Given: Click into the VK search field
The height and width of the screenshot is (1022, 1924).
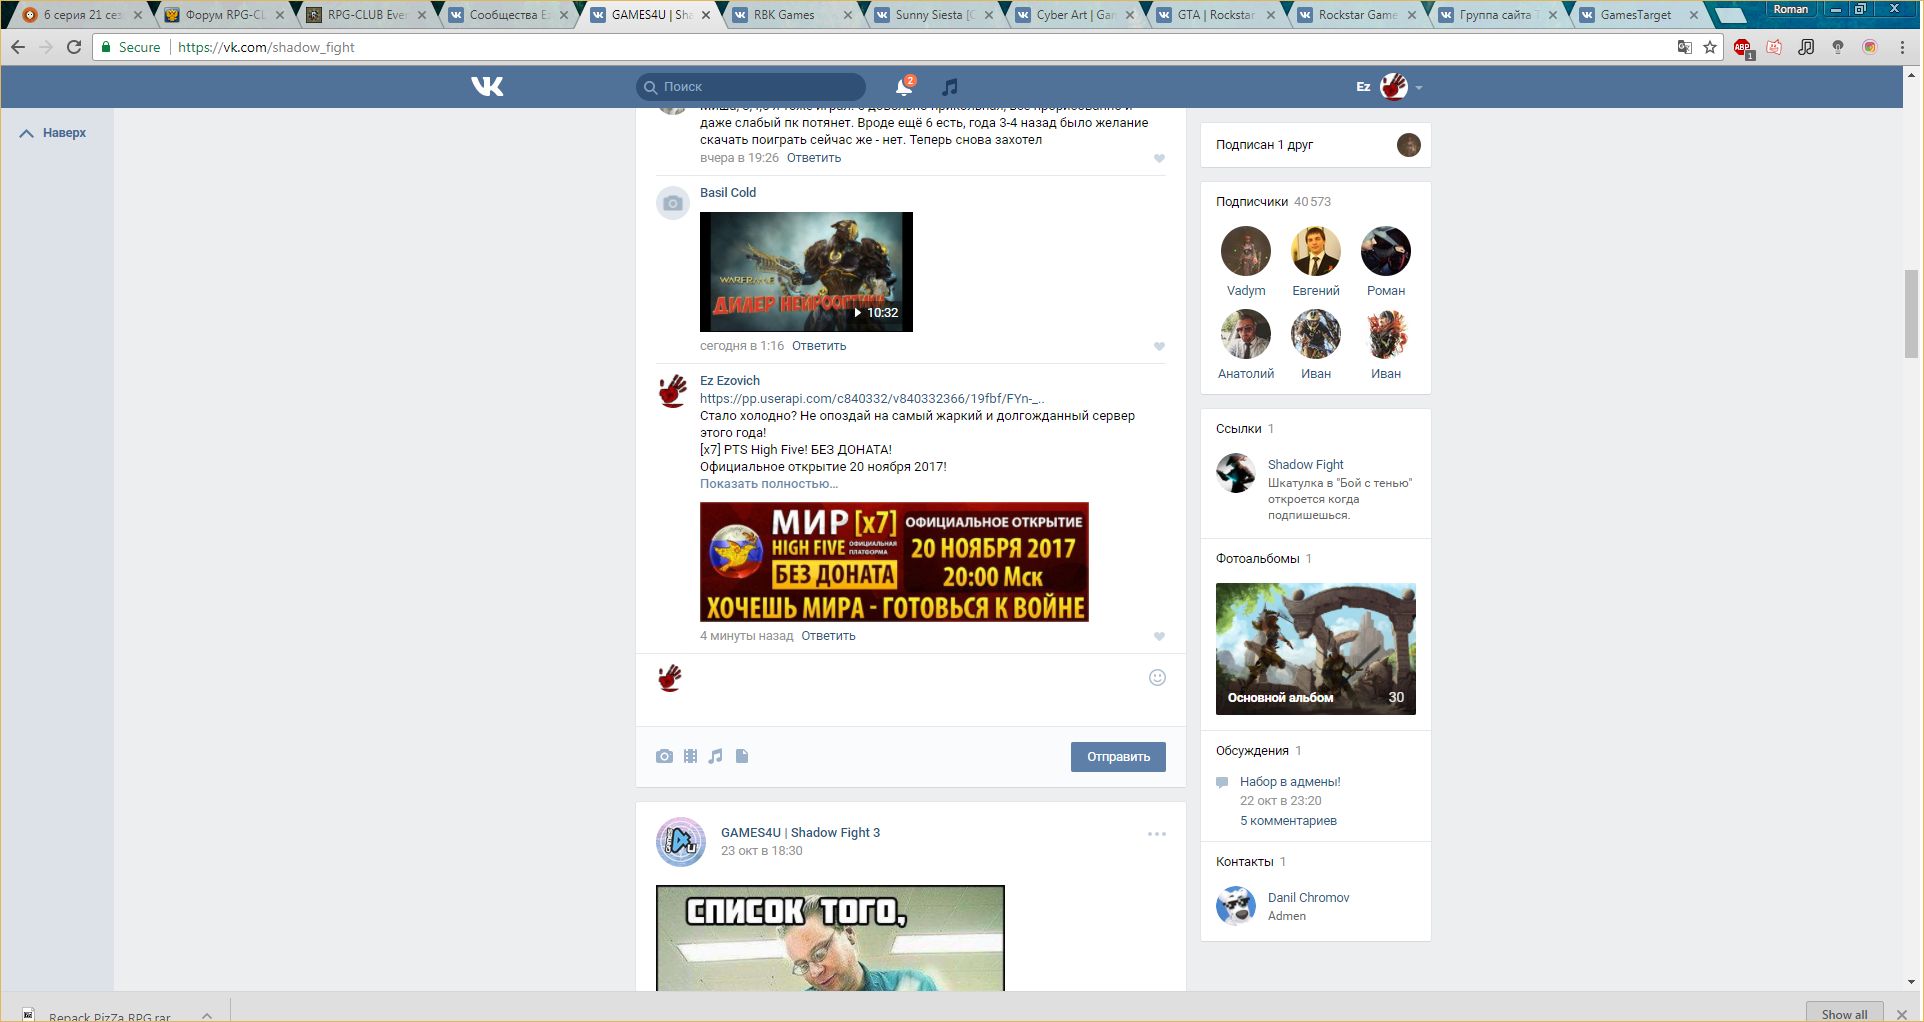Looking at the screenshot, I should (751, 87).
